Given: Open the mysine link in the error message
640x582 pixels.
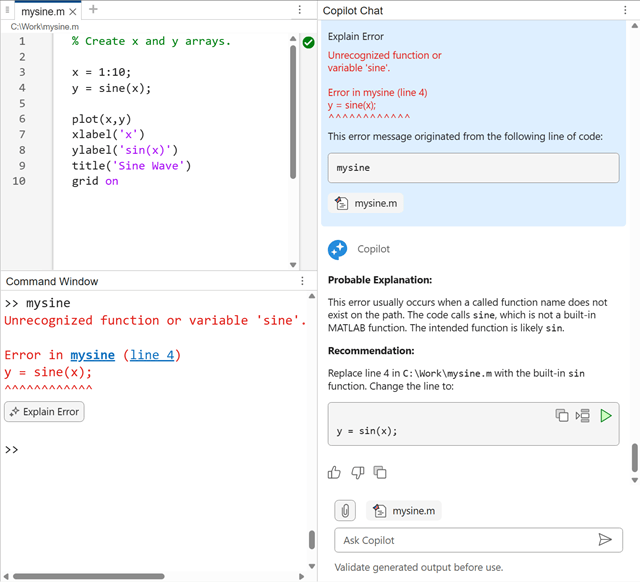Looking at the screenshot, I should pyautogui.click(x=93, y=355).
